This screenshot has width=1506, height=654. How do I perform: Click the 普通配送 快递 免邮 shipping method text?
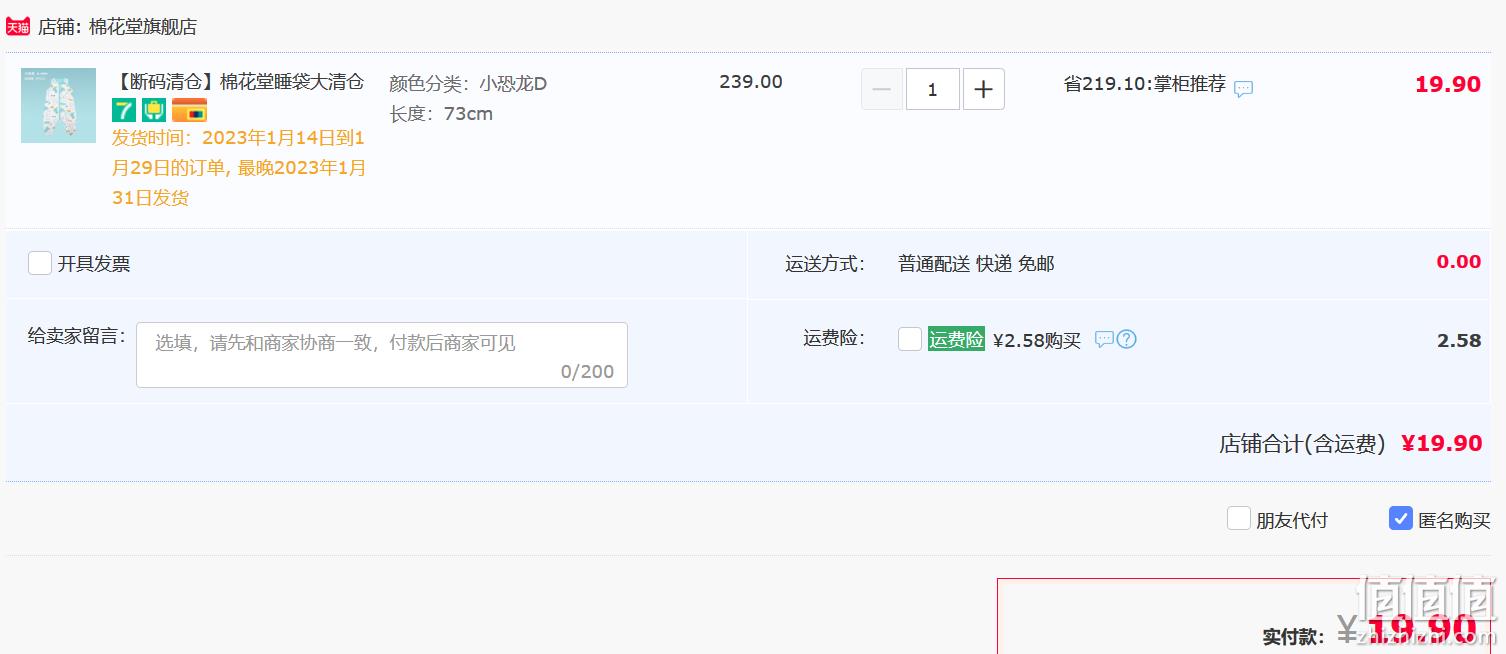tap(976, 264)
